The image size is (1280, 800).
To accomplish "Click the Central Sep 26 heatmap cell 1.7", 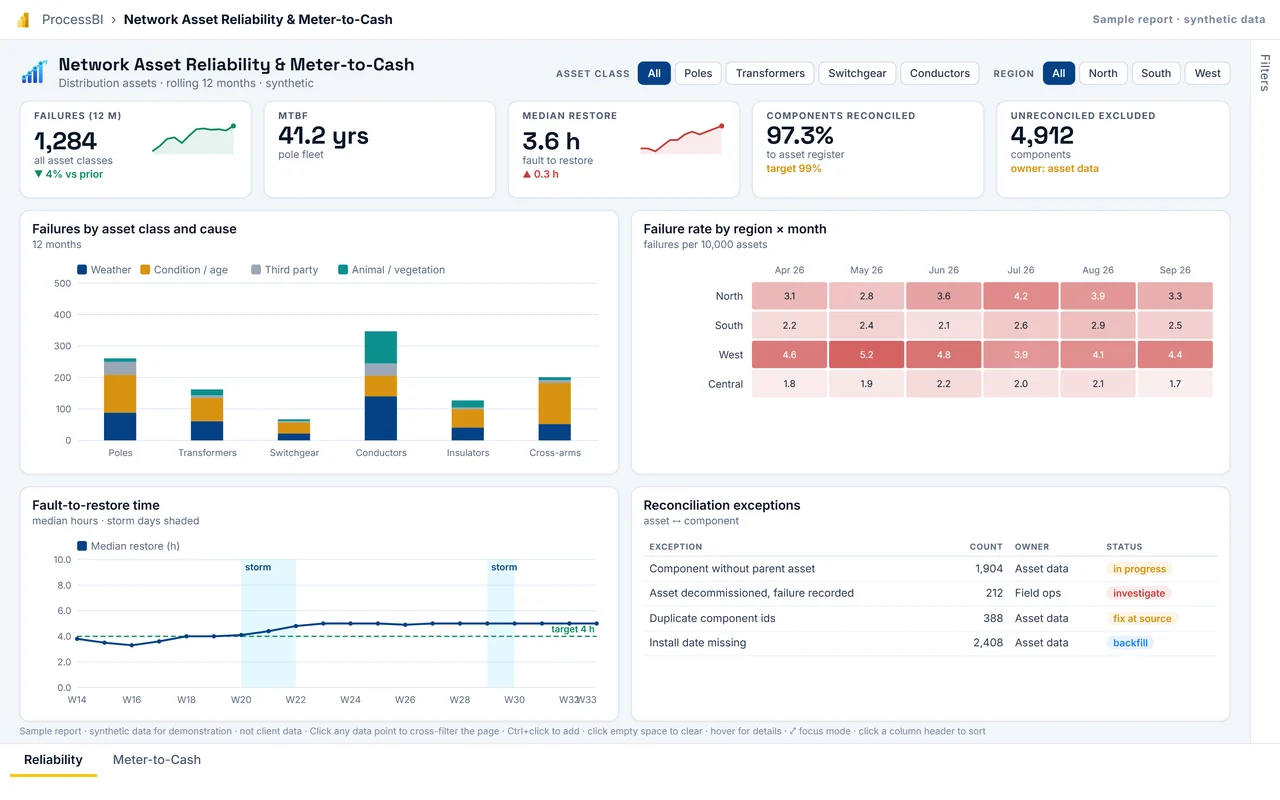I will [x=1175, y=384].
